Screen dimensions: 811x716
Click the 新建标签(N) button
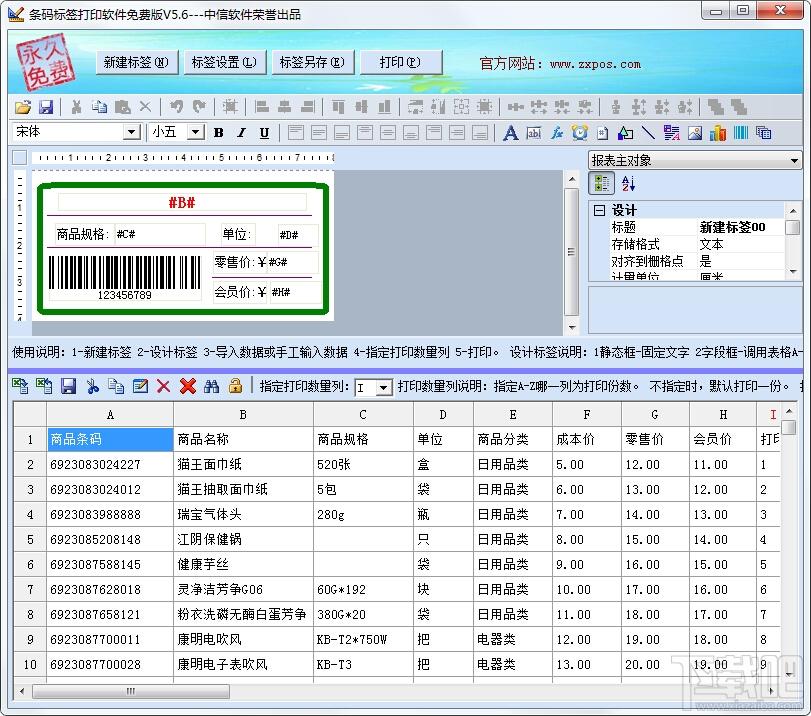pos(136,63)
